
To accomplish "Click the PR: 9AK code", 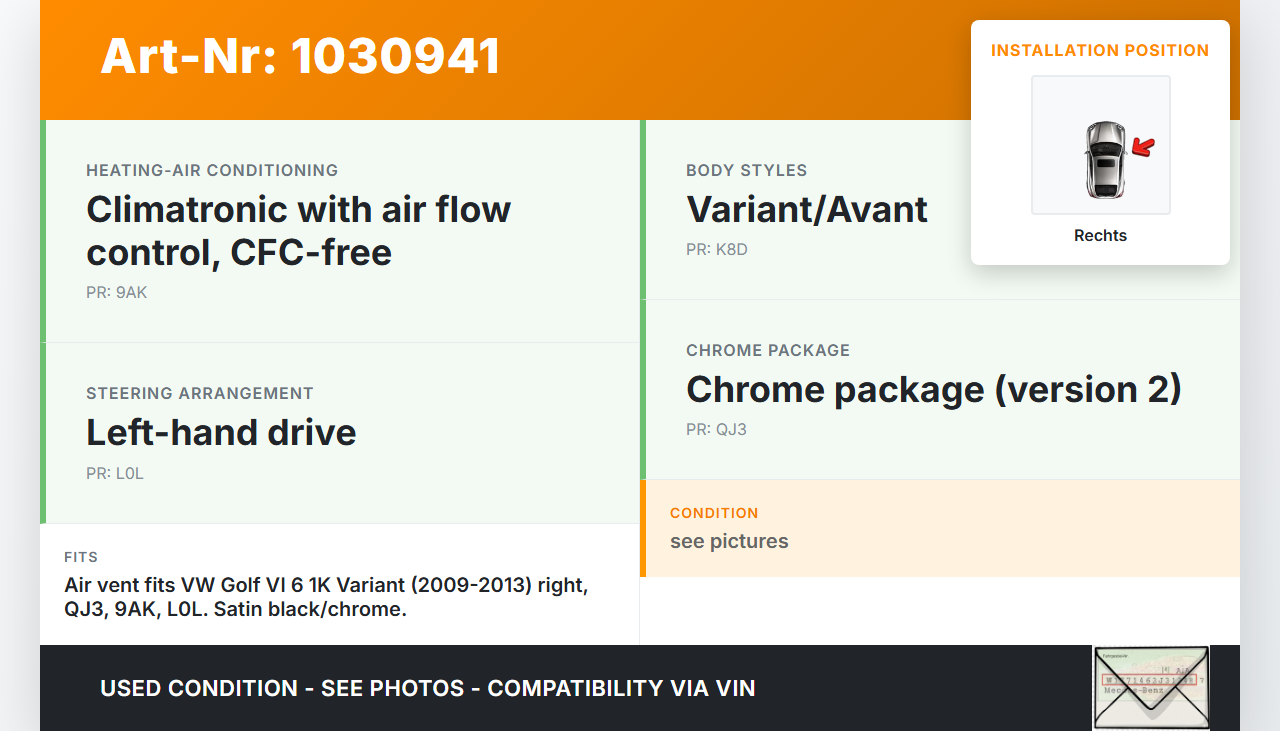I will 117,293.
